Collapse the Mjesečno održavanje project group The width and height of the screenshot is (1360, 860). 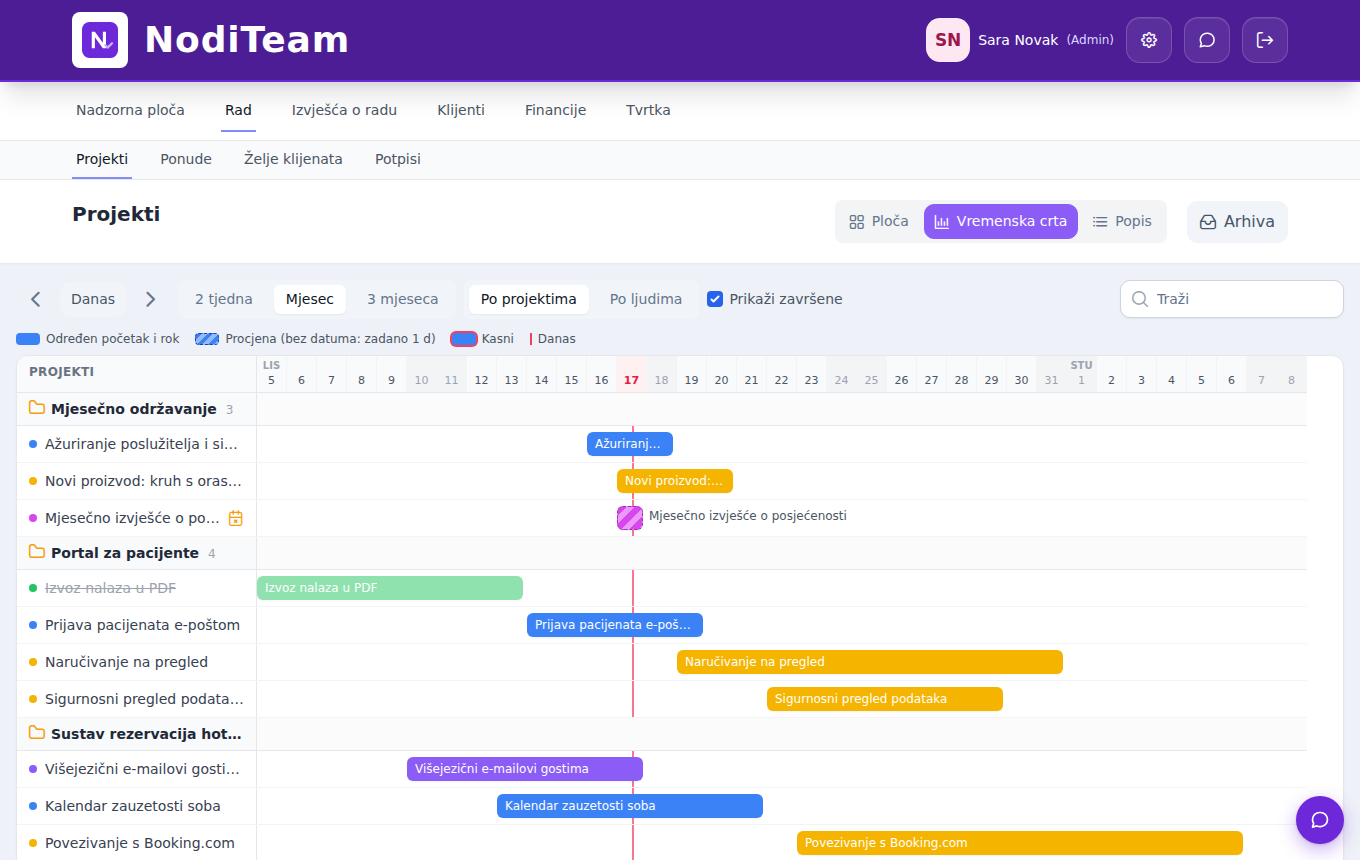pos(137,409)
